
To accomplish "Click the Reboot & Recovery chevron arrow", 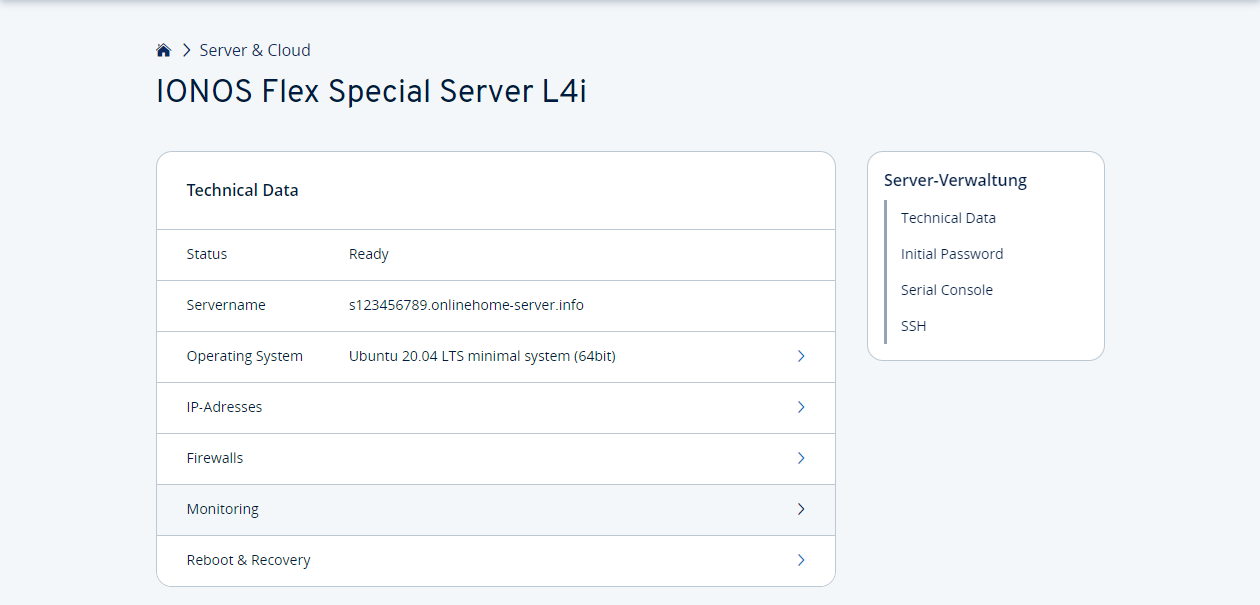I will click(801, 560).
